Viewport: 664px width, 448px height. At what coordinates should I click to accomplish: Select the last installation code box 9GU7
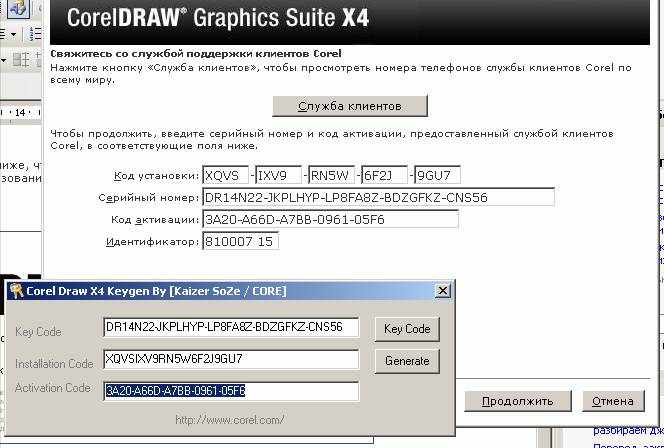click(438, 175)
